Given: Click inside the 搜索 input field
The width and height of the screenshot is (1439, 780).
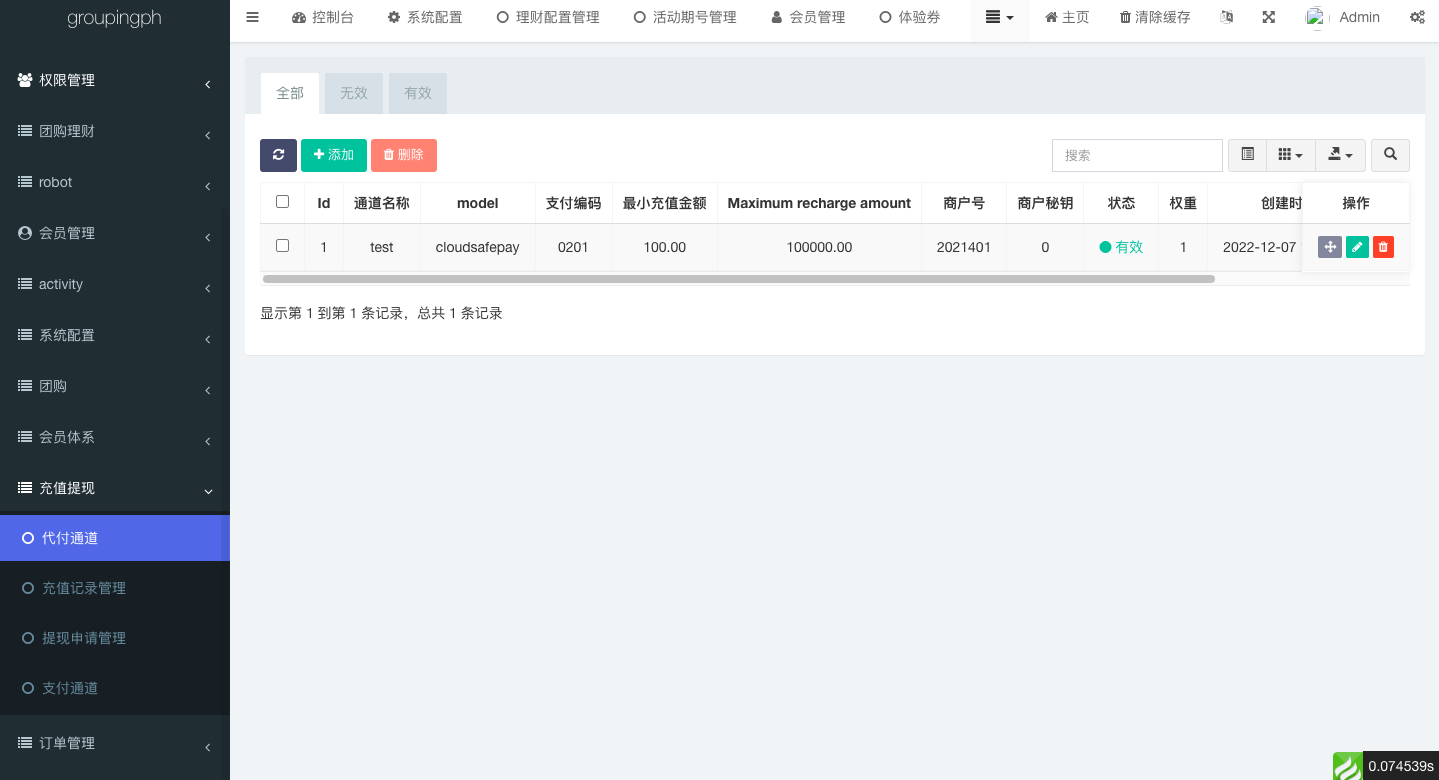Looking at the screenshot, I should pos(1137,155).
